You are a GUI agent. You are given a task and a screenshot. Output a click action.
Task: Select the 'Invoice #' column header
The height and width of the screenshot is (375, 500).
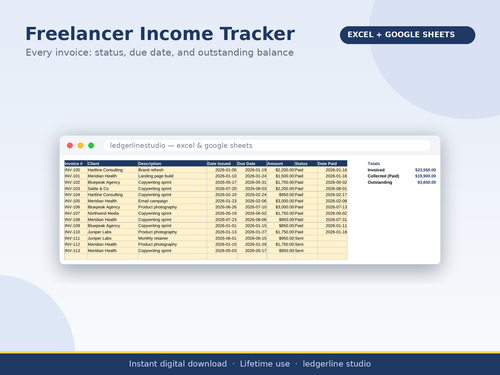pyautogui.click(x=76, y=163)
